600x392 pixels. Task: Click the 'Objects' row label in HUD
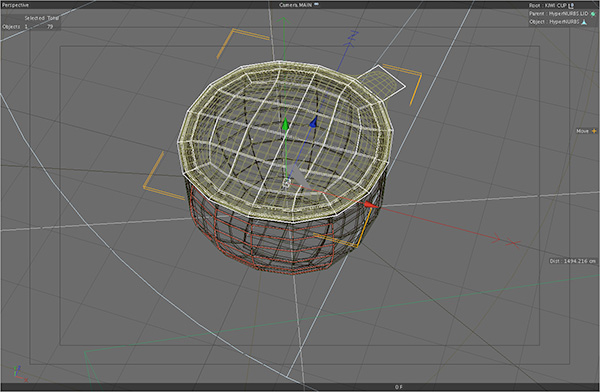pos(11,27)
